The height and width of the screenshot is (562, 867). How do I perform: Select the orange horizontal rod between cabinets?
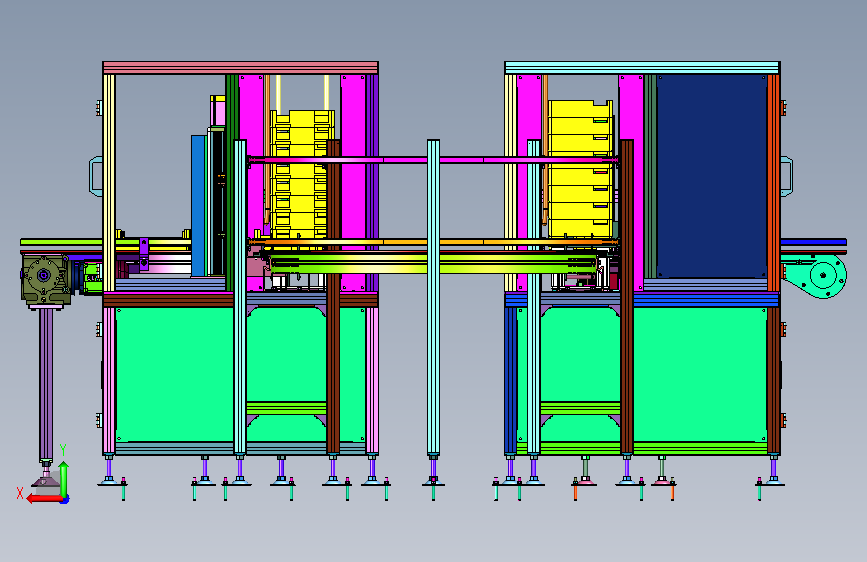[x=433, y=242]
